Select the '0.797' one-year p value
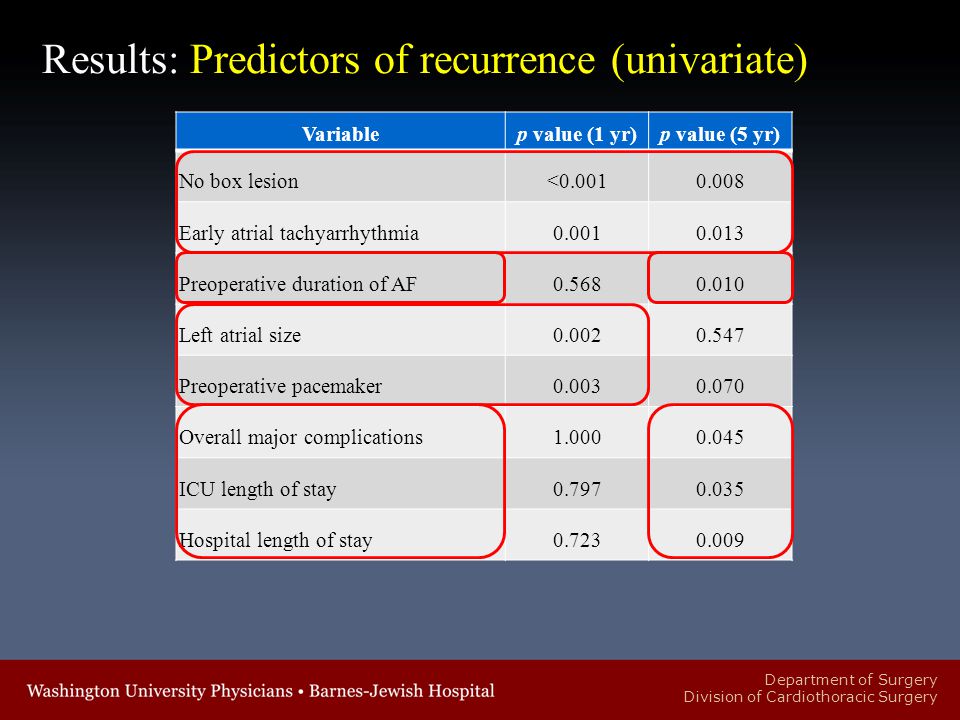 click(577, 489)
